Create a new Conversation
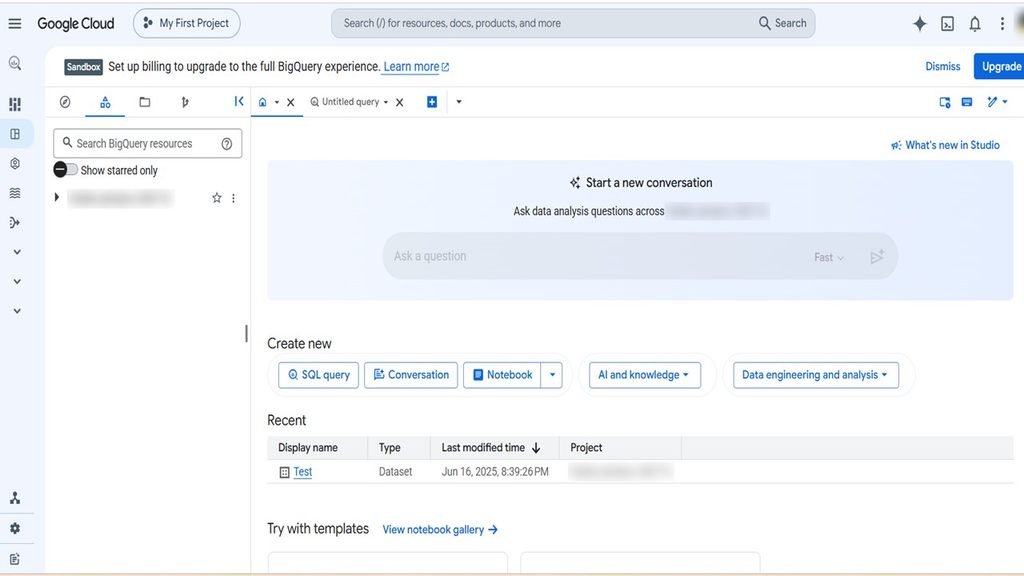The height and width of the screenshot is (576, 1024). [x=411, y=375]
